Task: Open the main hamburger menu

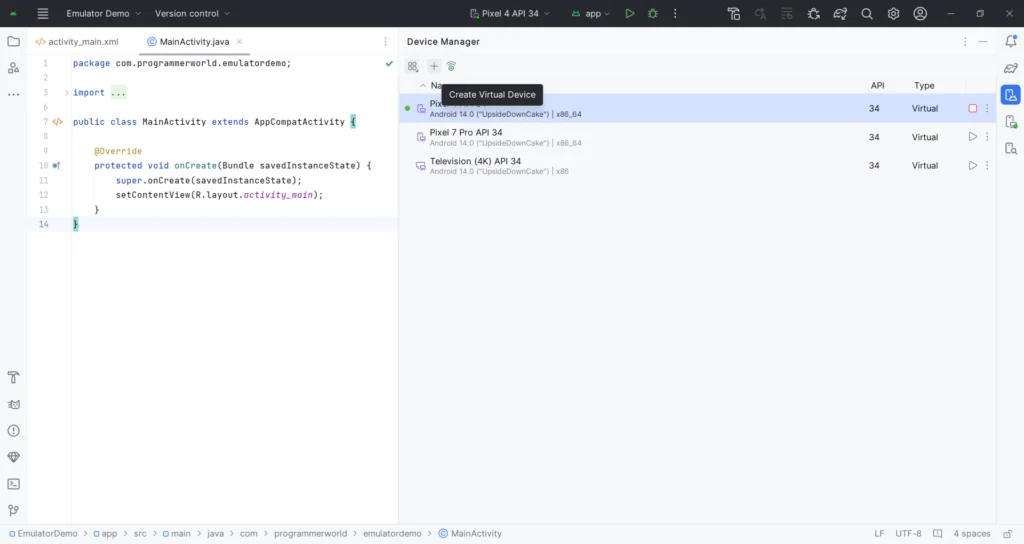Action: coord(42,14)
